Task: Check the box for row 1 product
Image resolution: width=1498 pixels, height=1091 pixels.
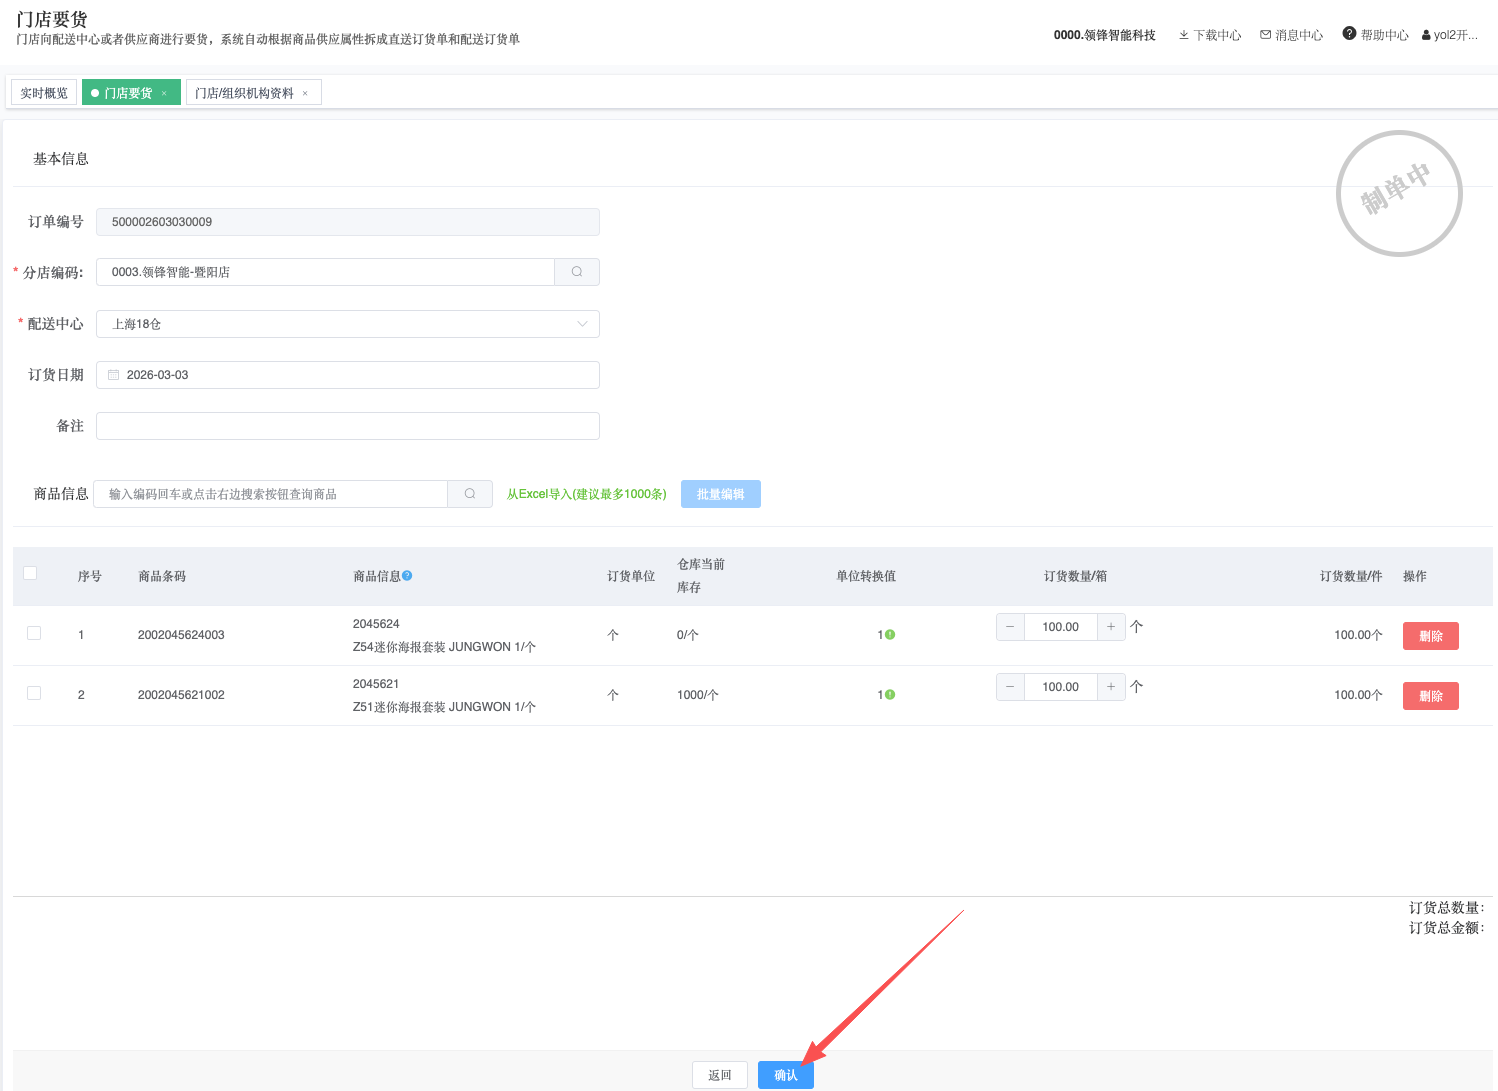Action: tap(34, 633)
